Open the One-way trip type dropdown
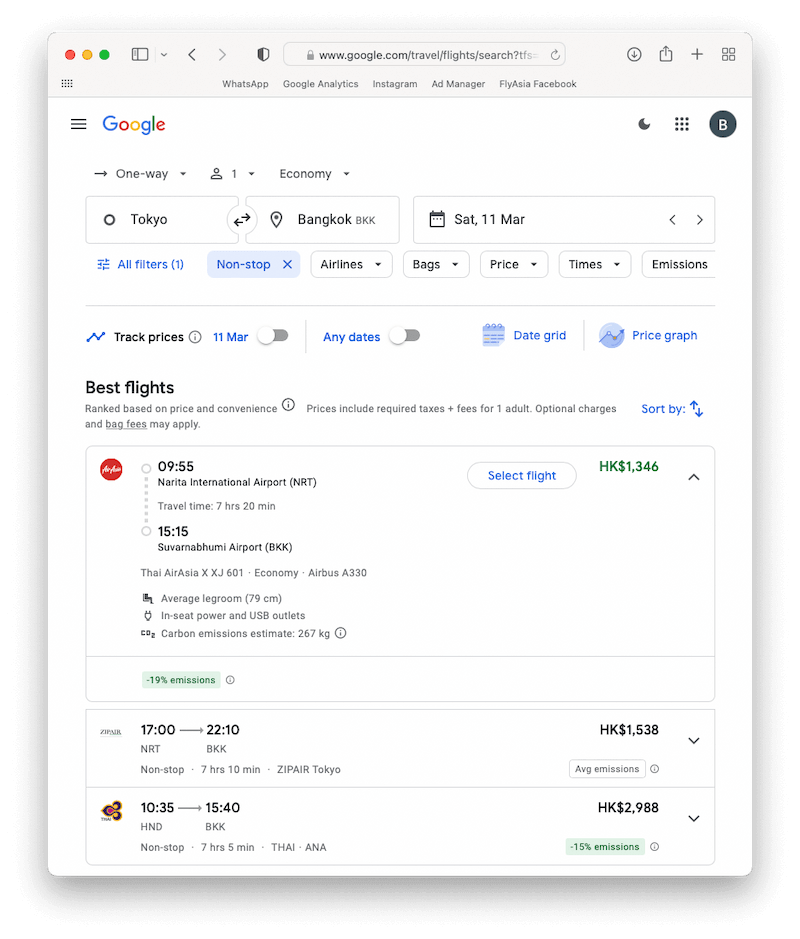The image size is (800, 939). tap(141, 174)
